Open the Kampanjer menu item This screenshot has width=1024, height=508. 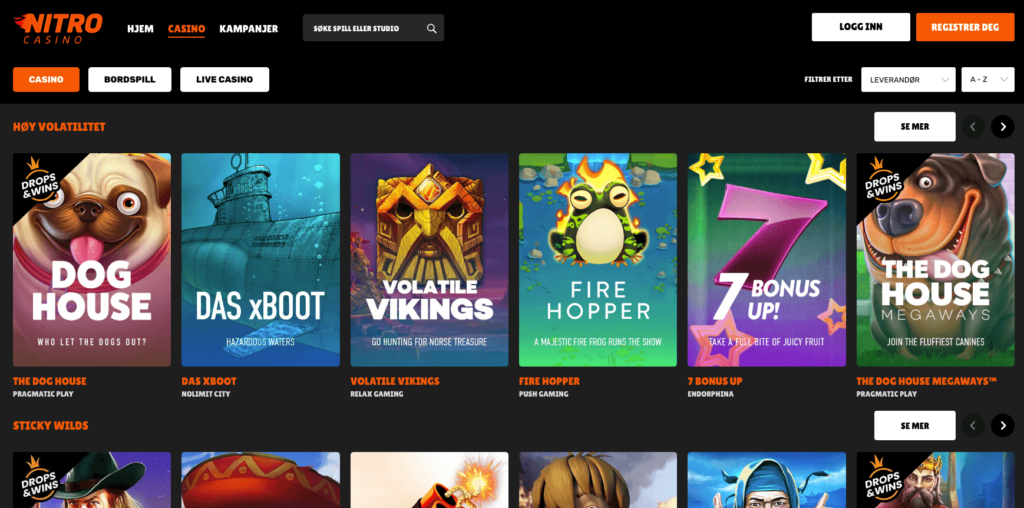click(249, 29)
